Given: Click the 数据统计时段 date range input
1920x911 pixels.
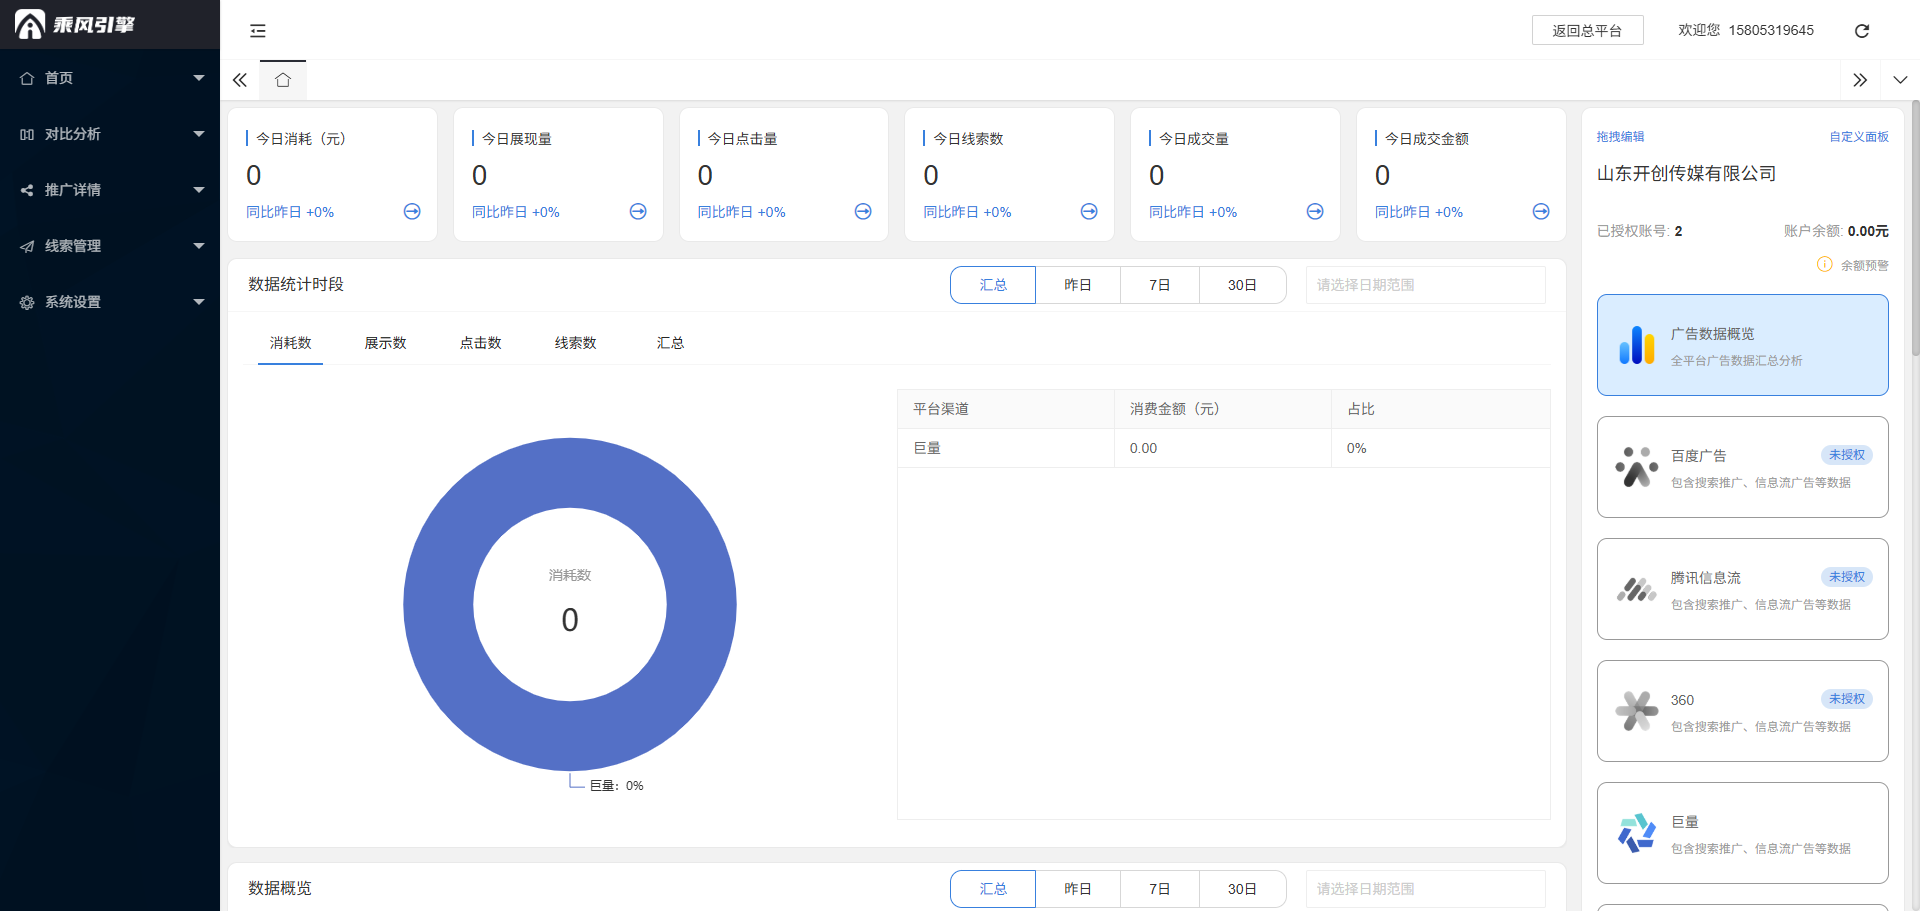Looking at the screenshot, I should coord(1425,285).
